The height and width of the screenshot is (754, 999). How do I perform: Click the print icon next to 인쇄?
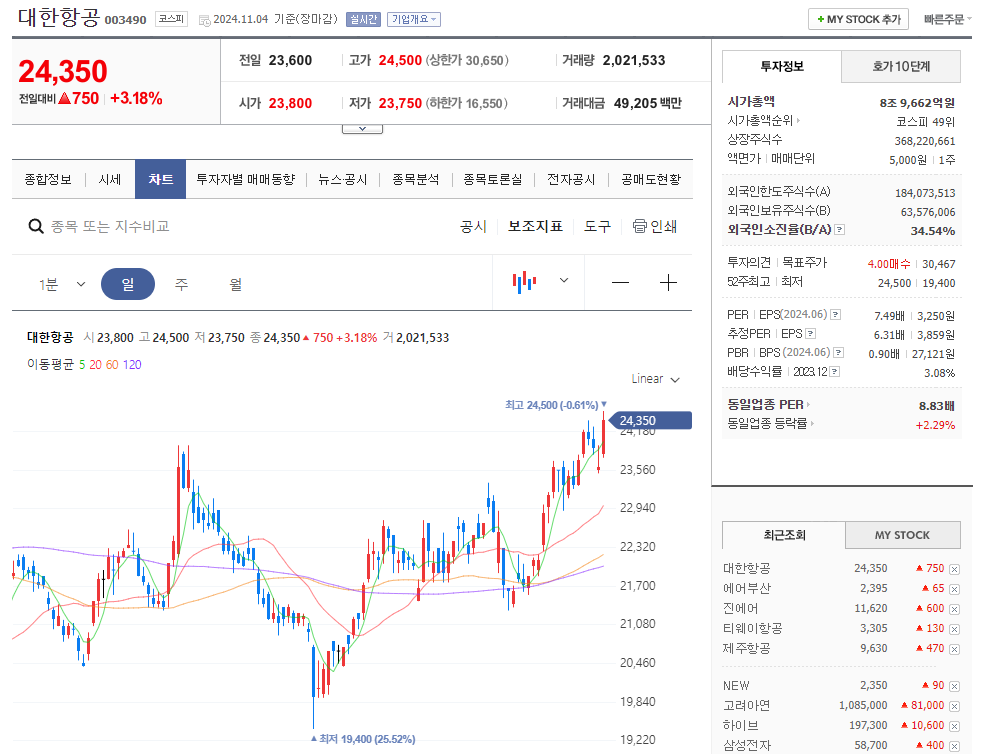639,226
